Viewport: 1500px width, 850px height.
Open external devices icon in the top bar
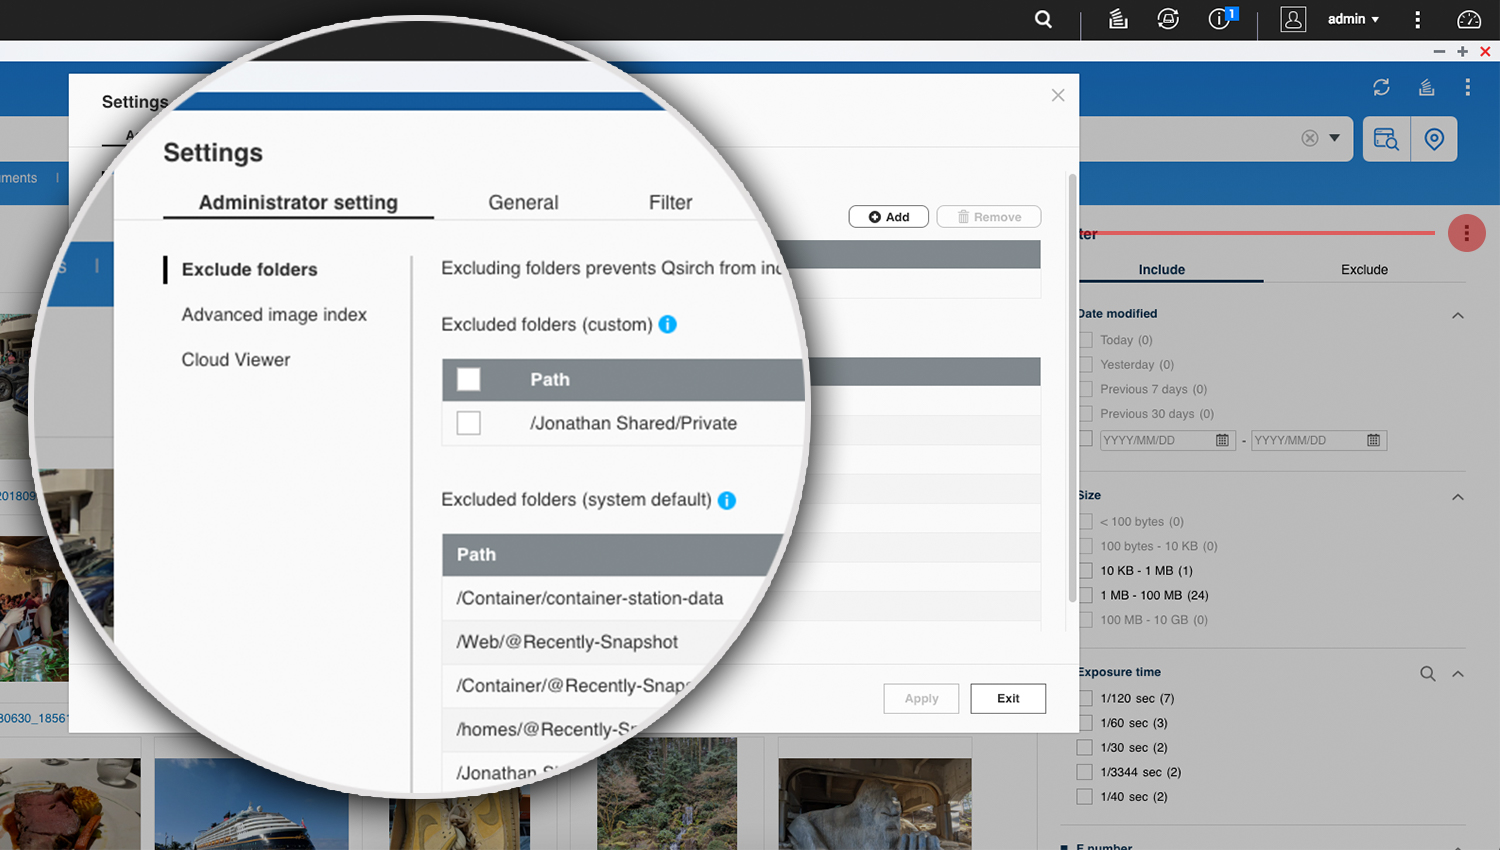(1168, 19)
